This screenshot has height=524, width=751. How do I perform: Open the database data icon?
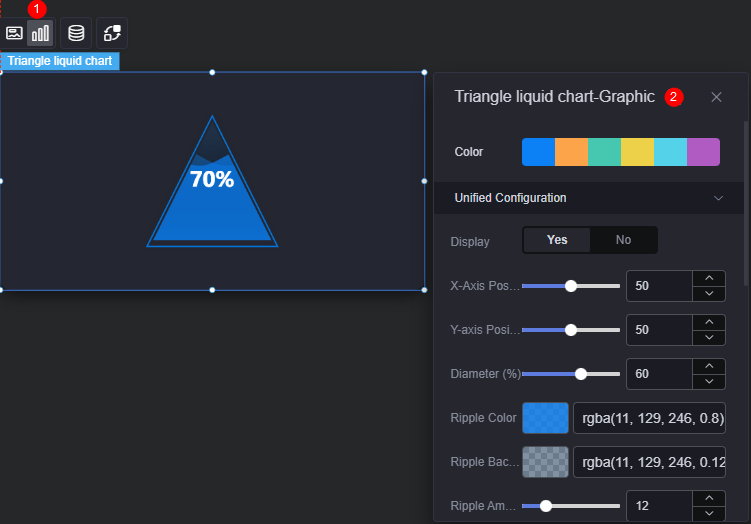(76, 33)
